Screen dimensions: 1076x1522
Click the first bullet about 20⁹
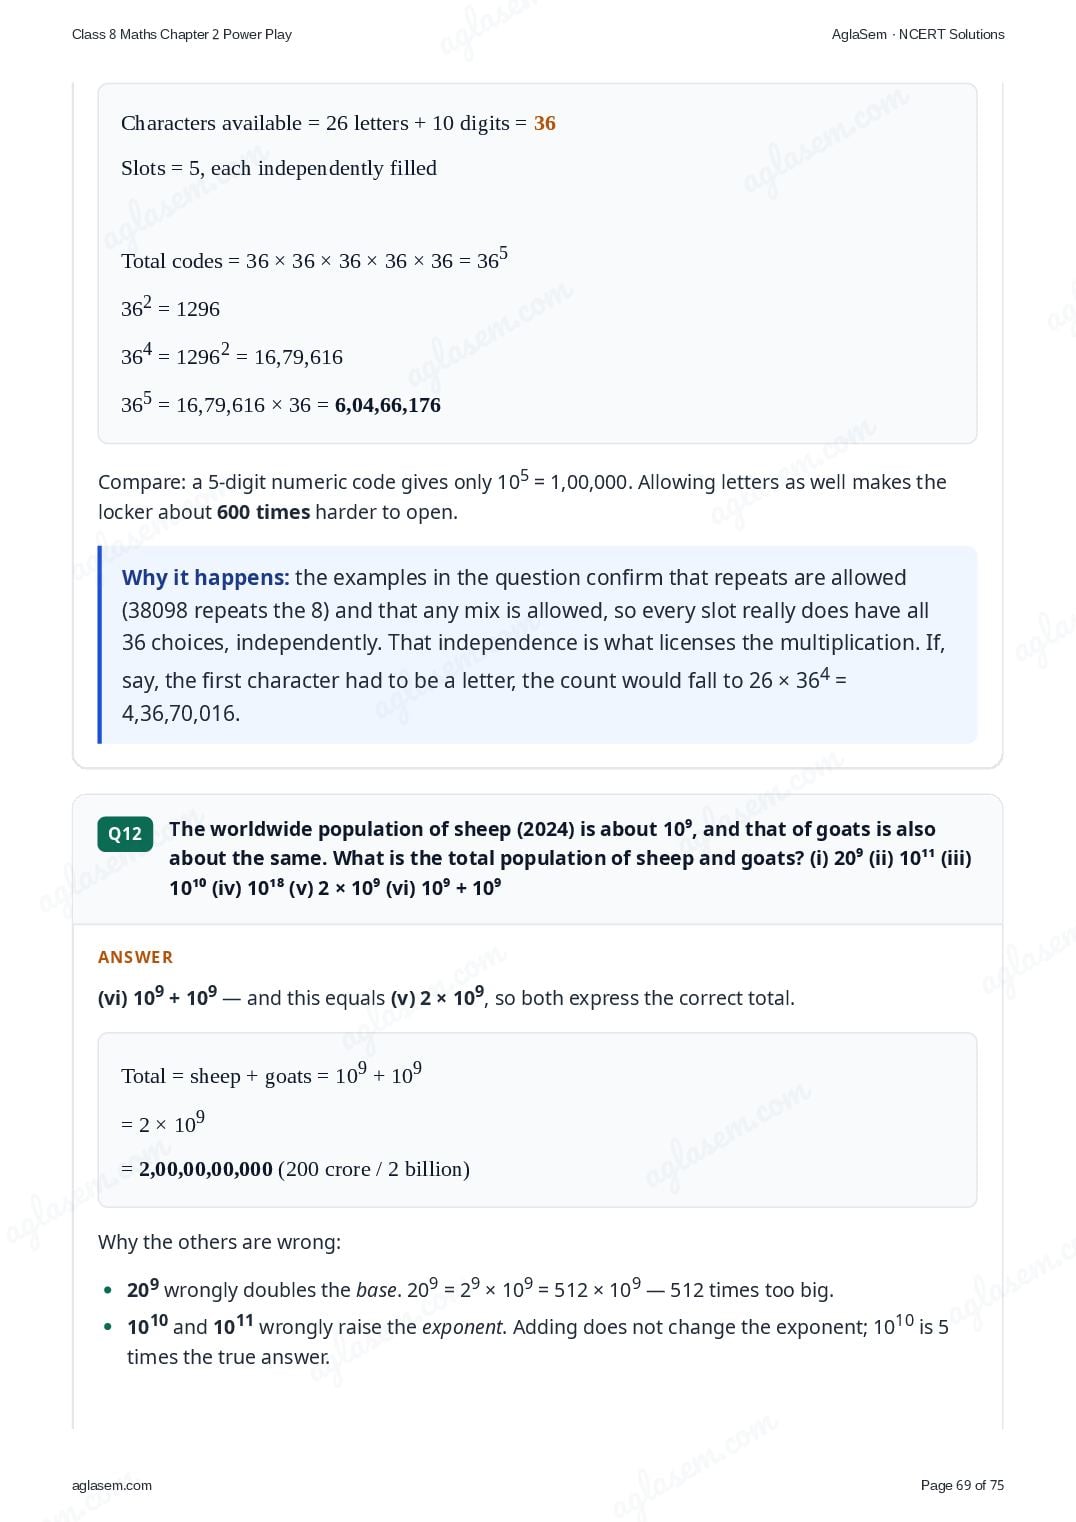[x=480, y=1289]
